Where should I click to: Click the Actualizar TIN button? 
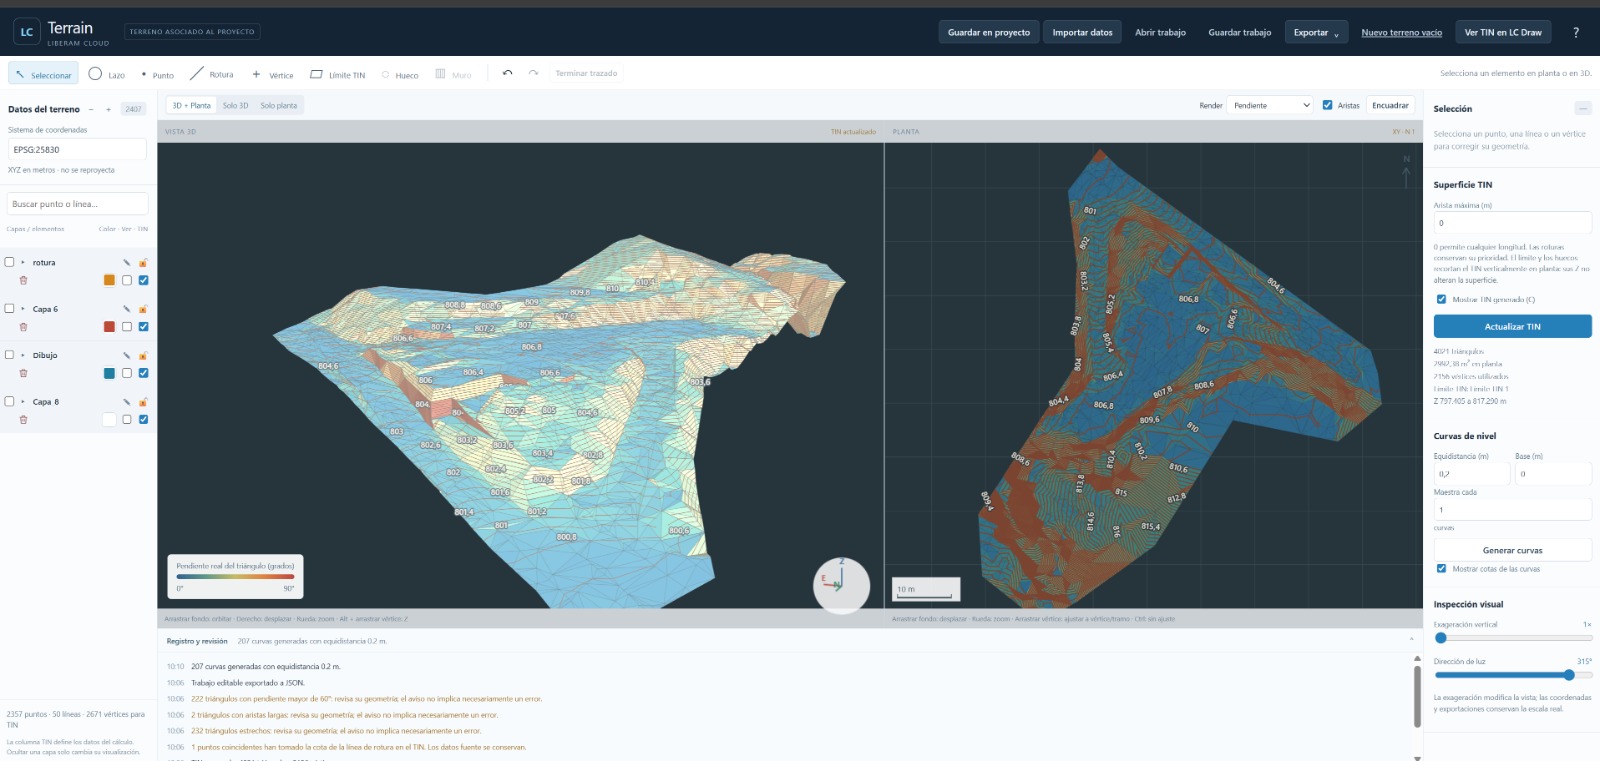click(x=1512, y=327)
